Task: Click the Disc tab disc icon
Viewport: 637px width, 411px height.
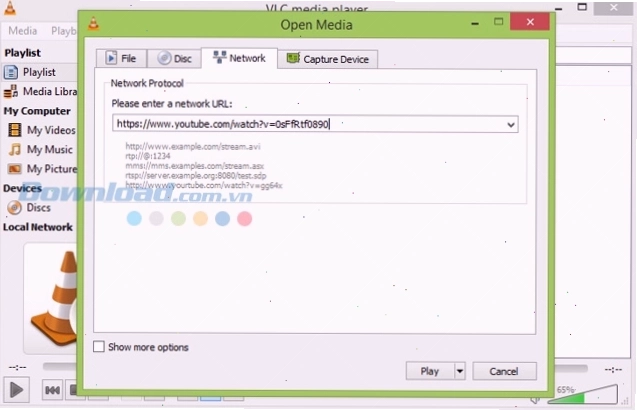Action: point(164,58)
